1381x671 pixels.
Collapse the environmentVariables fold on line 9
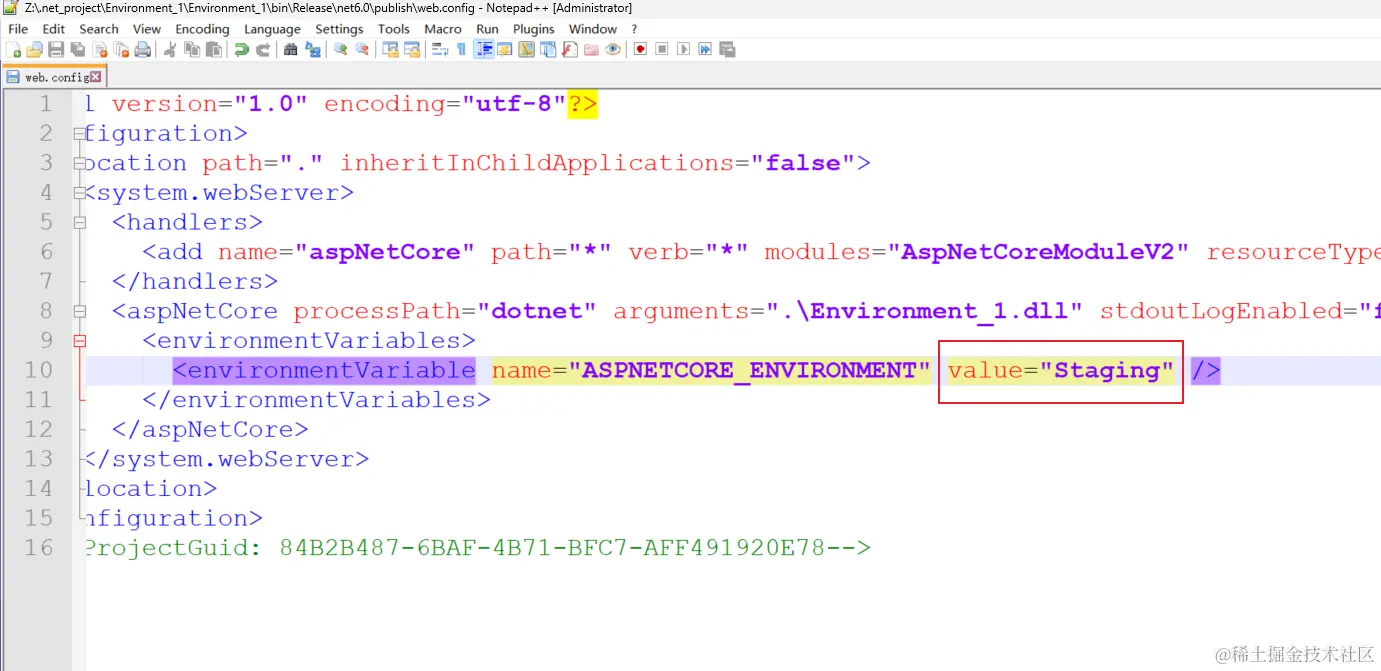coord(79,340)
